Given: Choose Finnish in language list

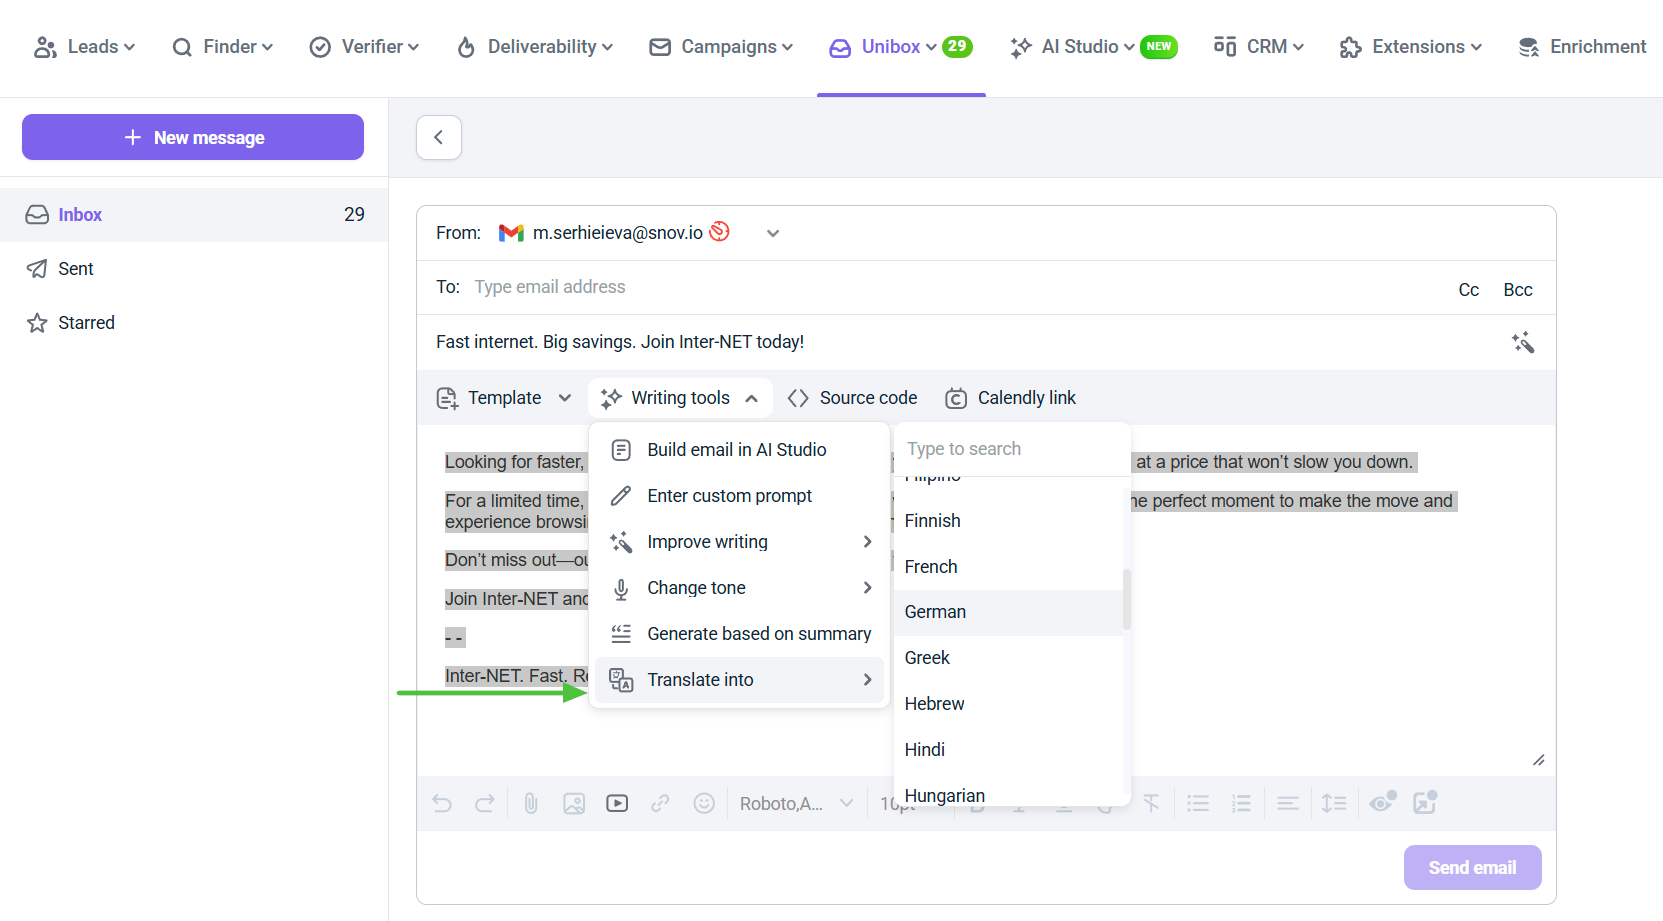Looking at the screenshot, I should (1008, 521).
